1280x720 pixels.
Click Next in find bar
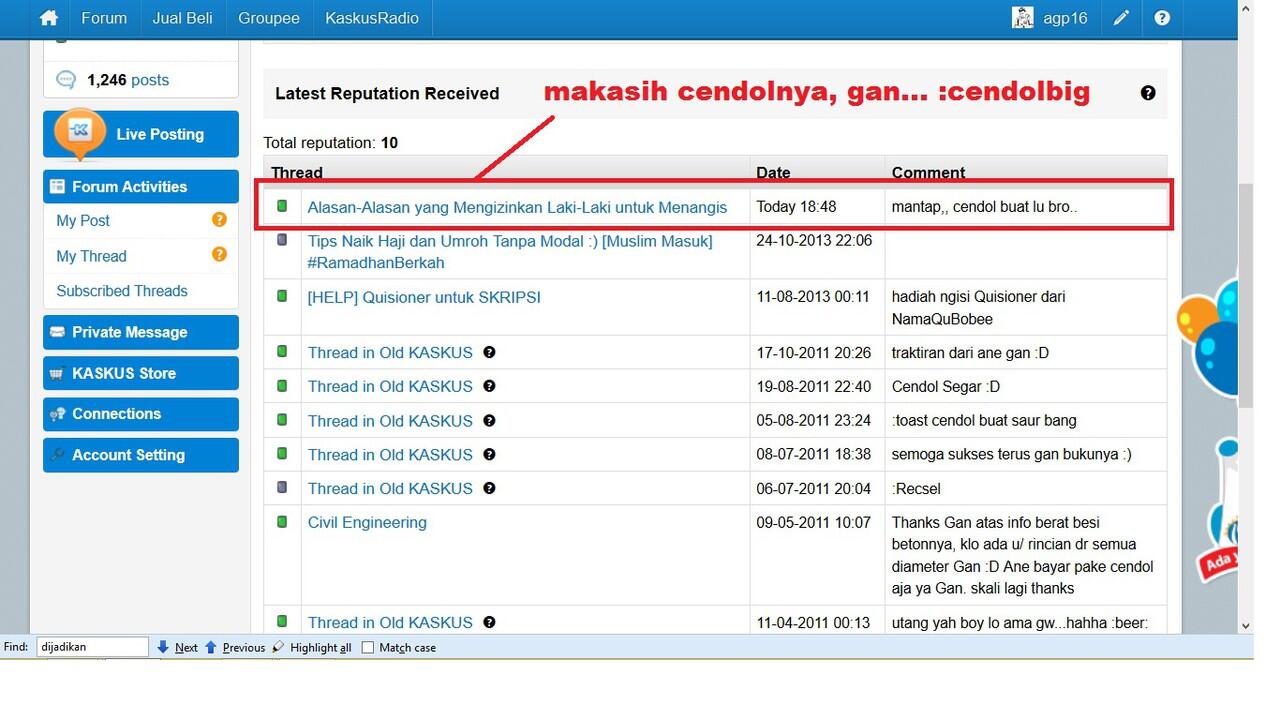(186, 647)
